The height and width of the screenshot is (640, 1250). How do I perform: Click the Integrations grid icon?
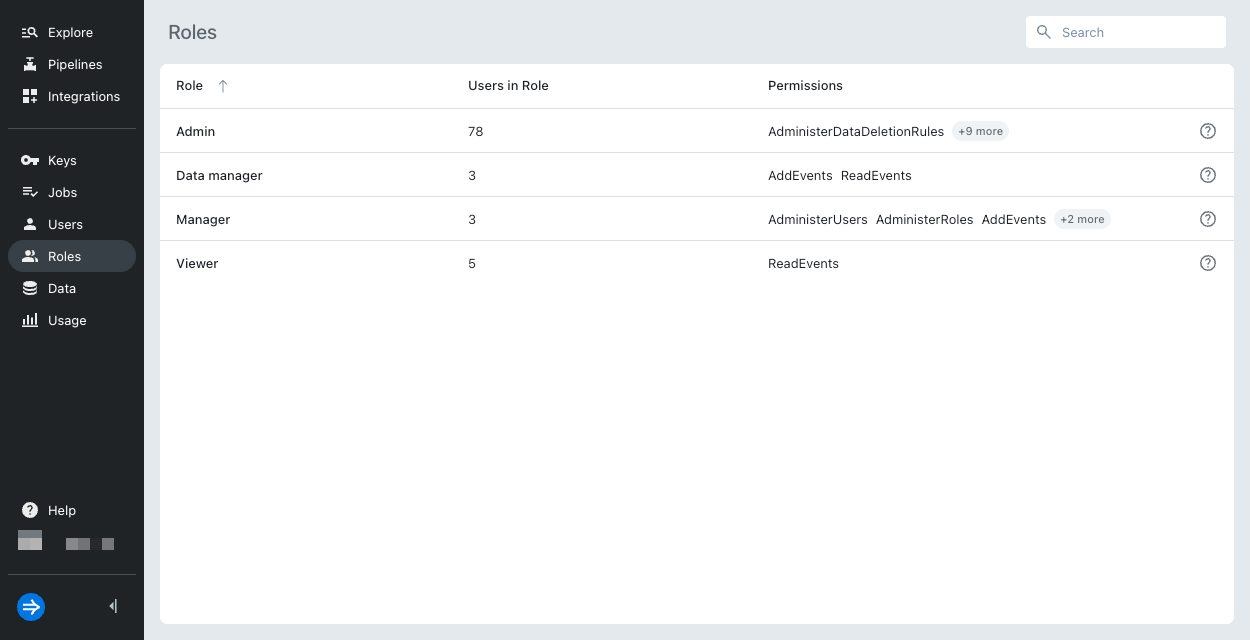(30, 96)
